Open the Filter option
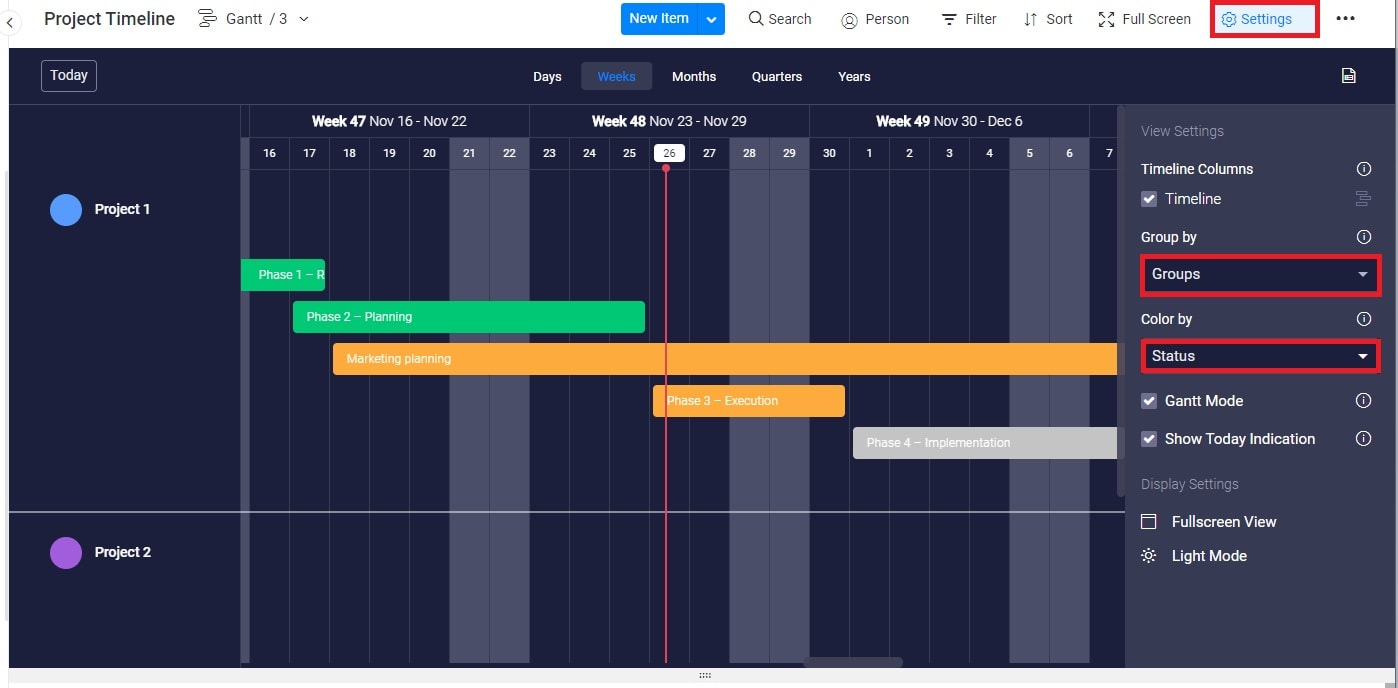Screen dimensions: 1398x688 click(x=969, y=19)
